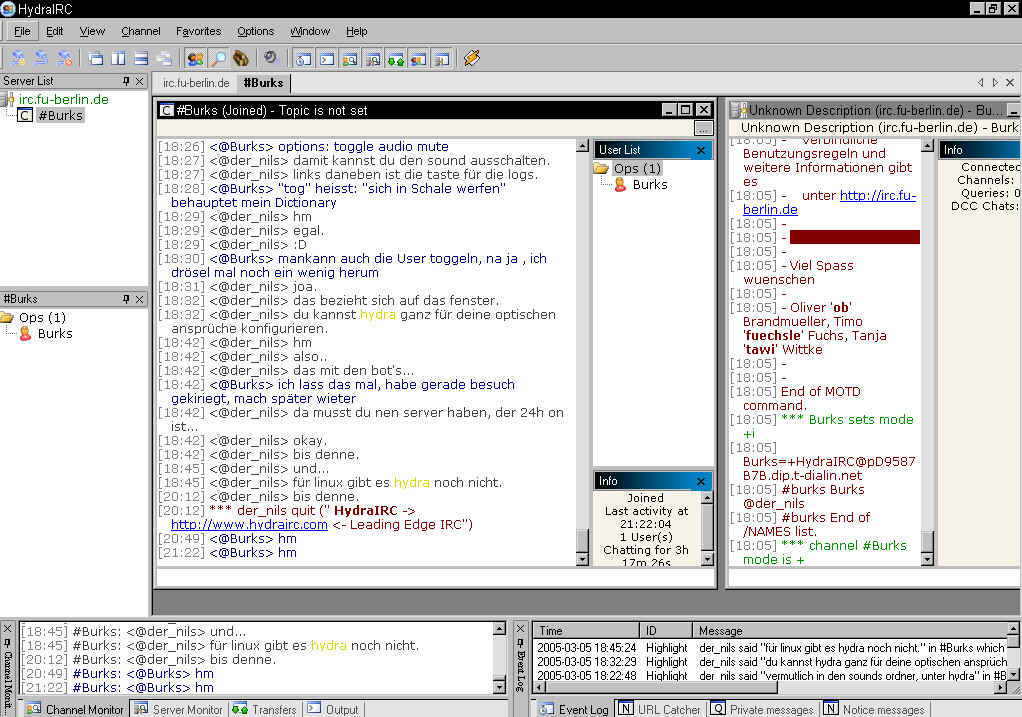The height and width of the screenshot is (717, 1022).
Task: Collapse Ops (1) group in User List
Action: click(x=637, y=168)
